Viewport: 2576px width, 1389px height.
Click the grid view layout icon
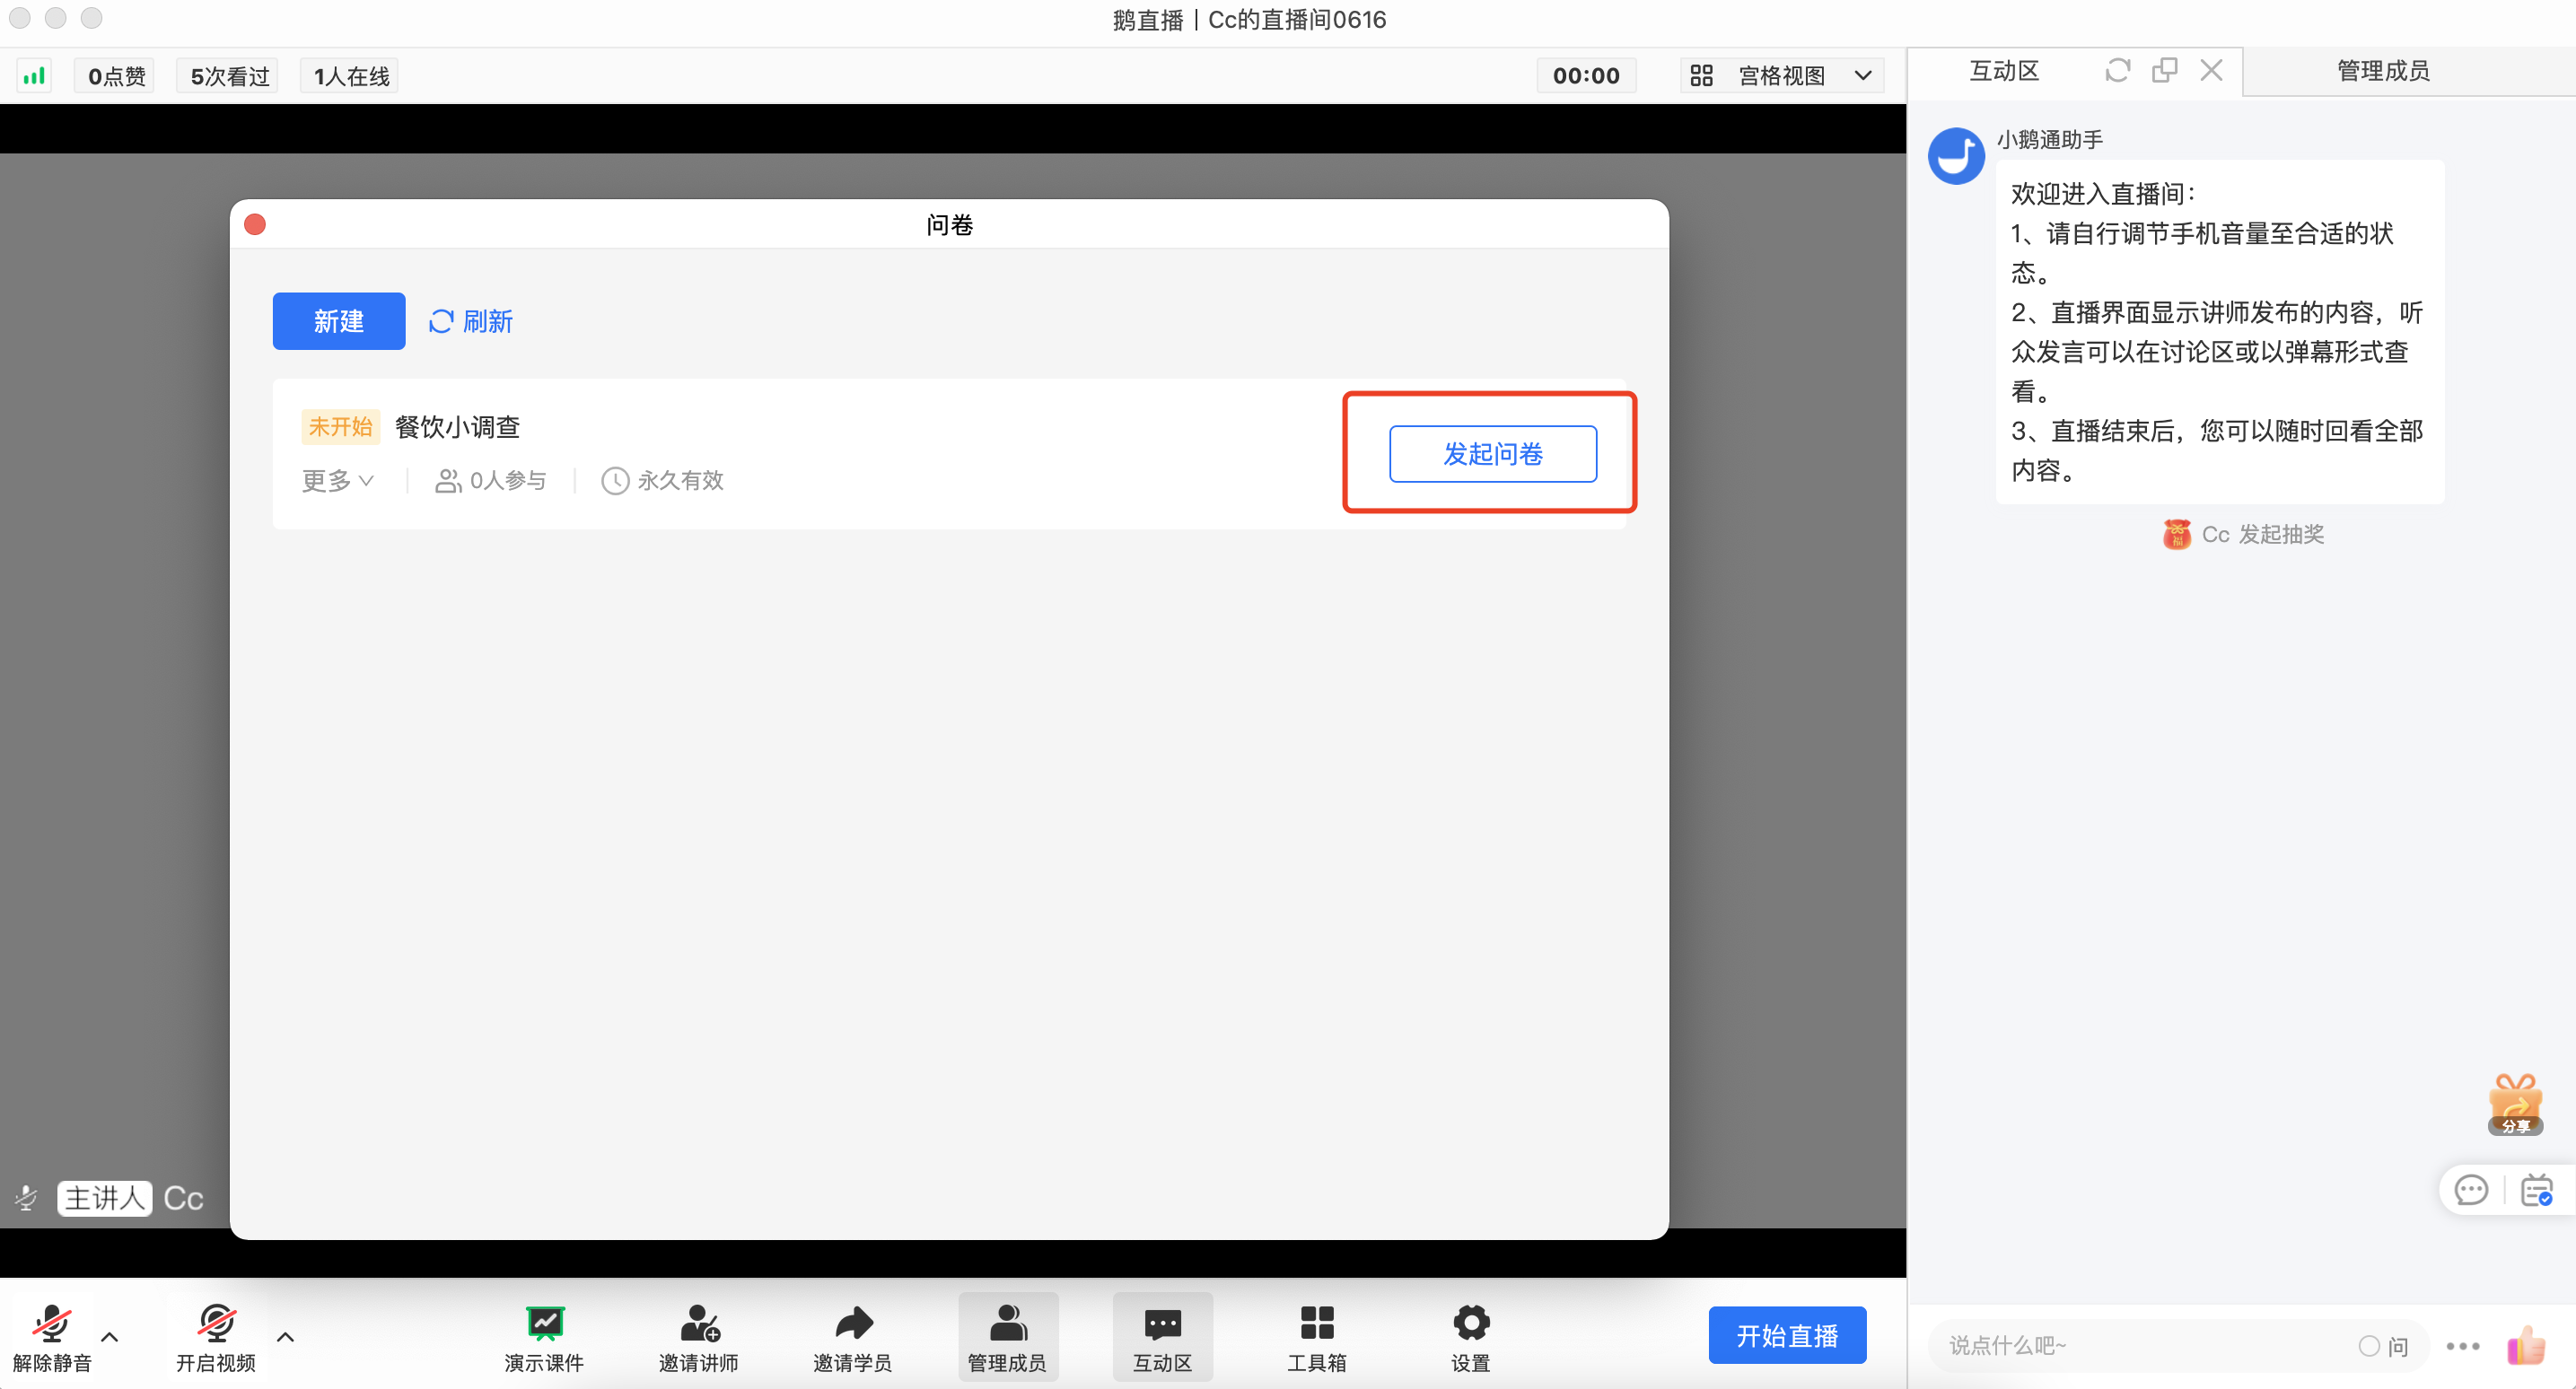[1701, 76]
